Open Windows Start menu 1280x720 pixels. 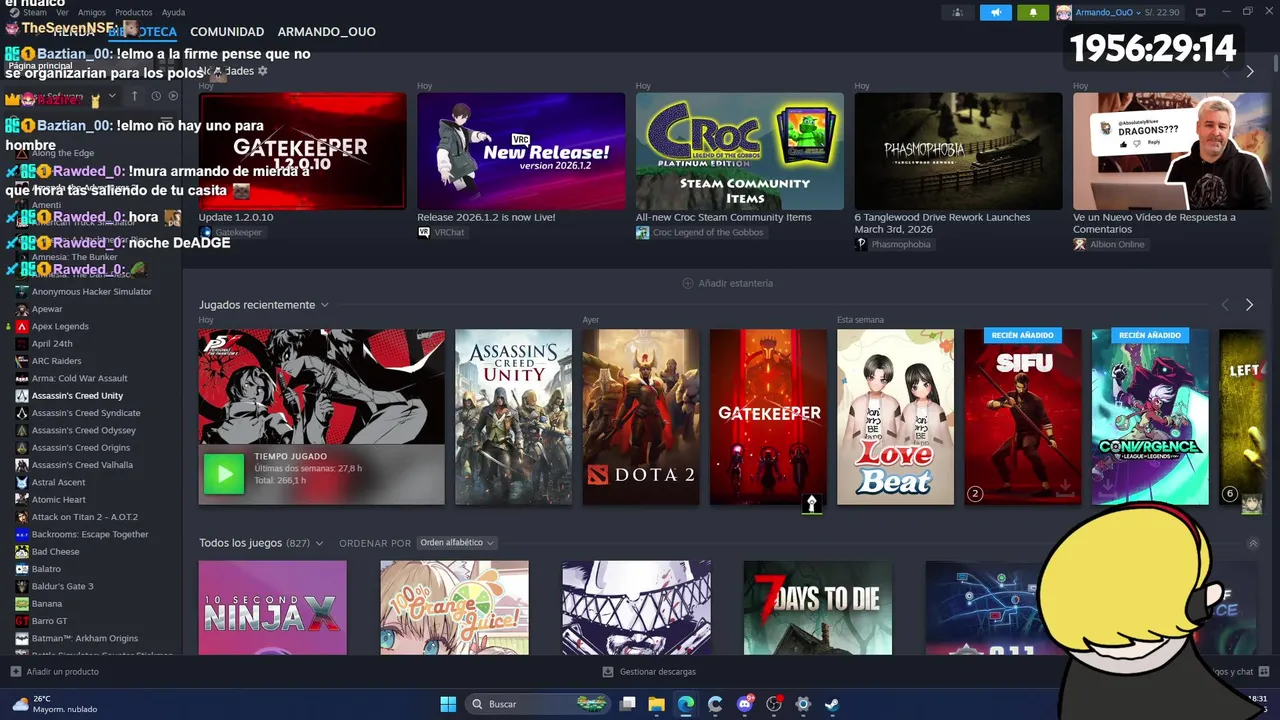(x=447, y=704)
